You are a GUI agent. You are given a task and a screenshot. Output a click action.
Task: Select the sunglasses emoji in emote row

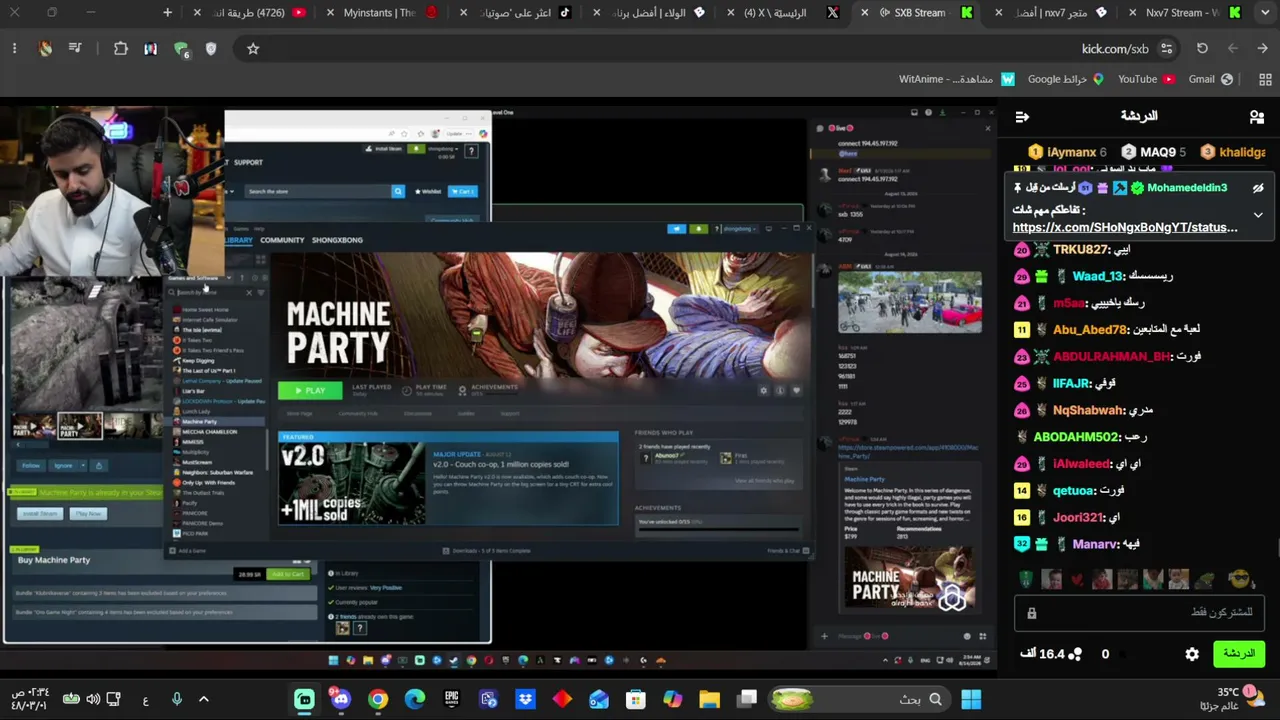tap(1240, 579)
